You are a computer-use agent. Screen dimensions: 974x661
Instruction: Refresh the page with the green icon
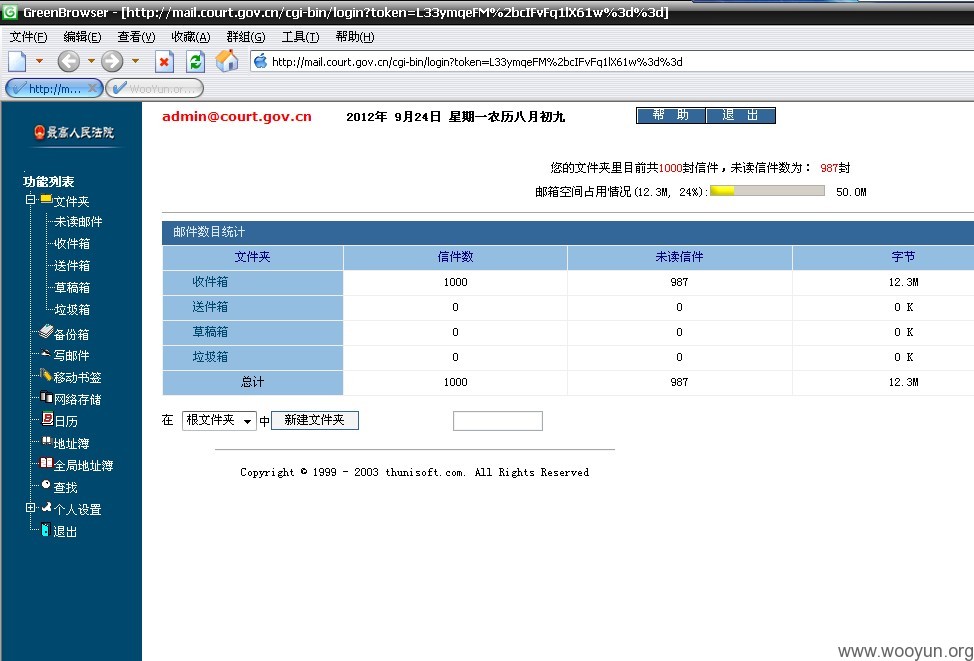pos(196,62)
